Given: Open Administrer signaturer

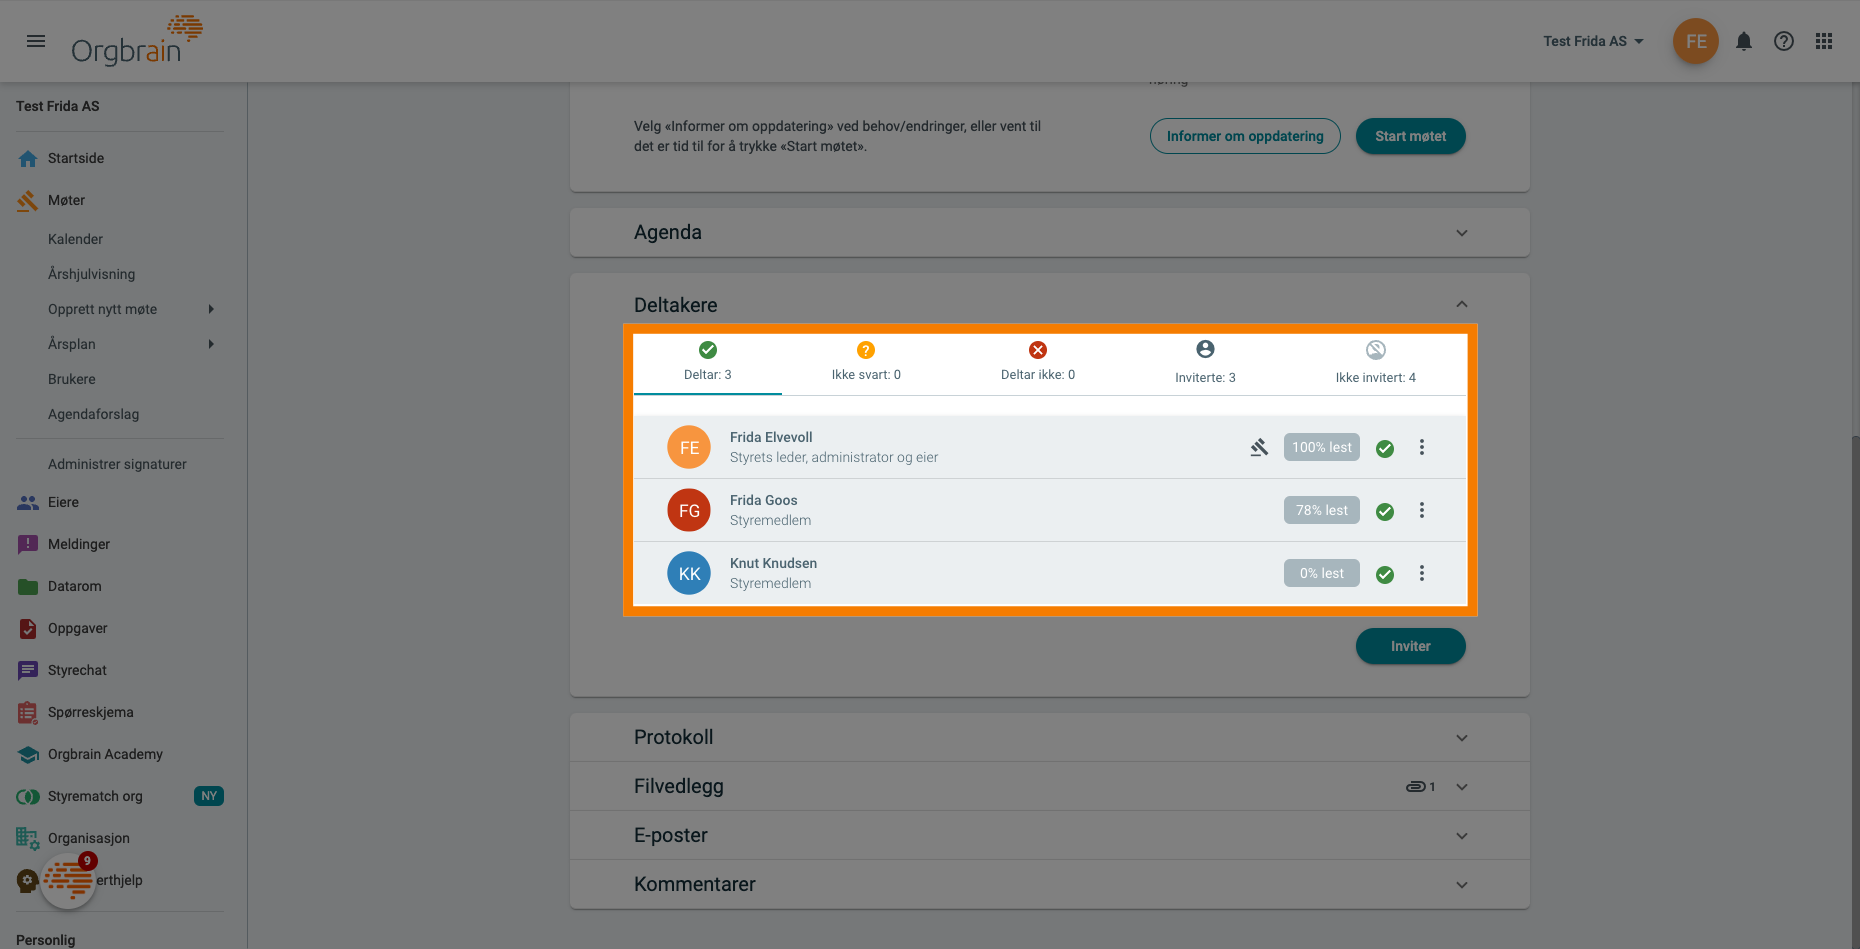Looking at the screenshot, I should pyautogui.click(x=117, y=464).
